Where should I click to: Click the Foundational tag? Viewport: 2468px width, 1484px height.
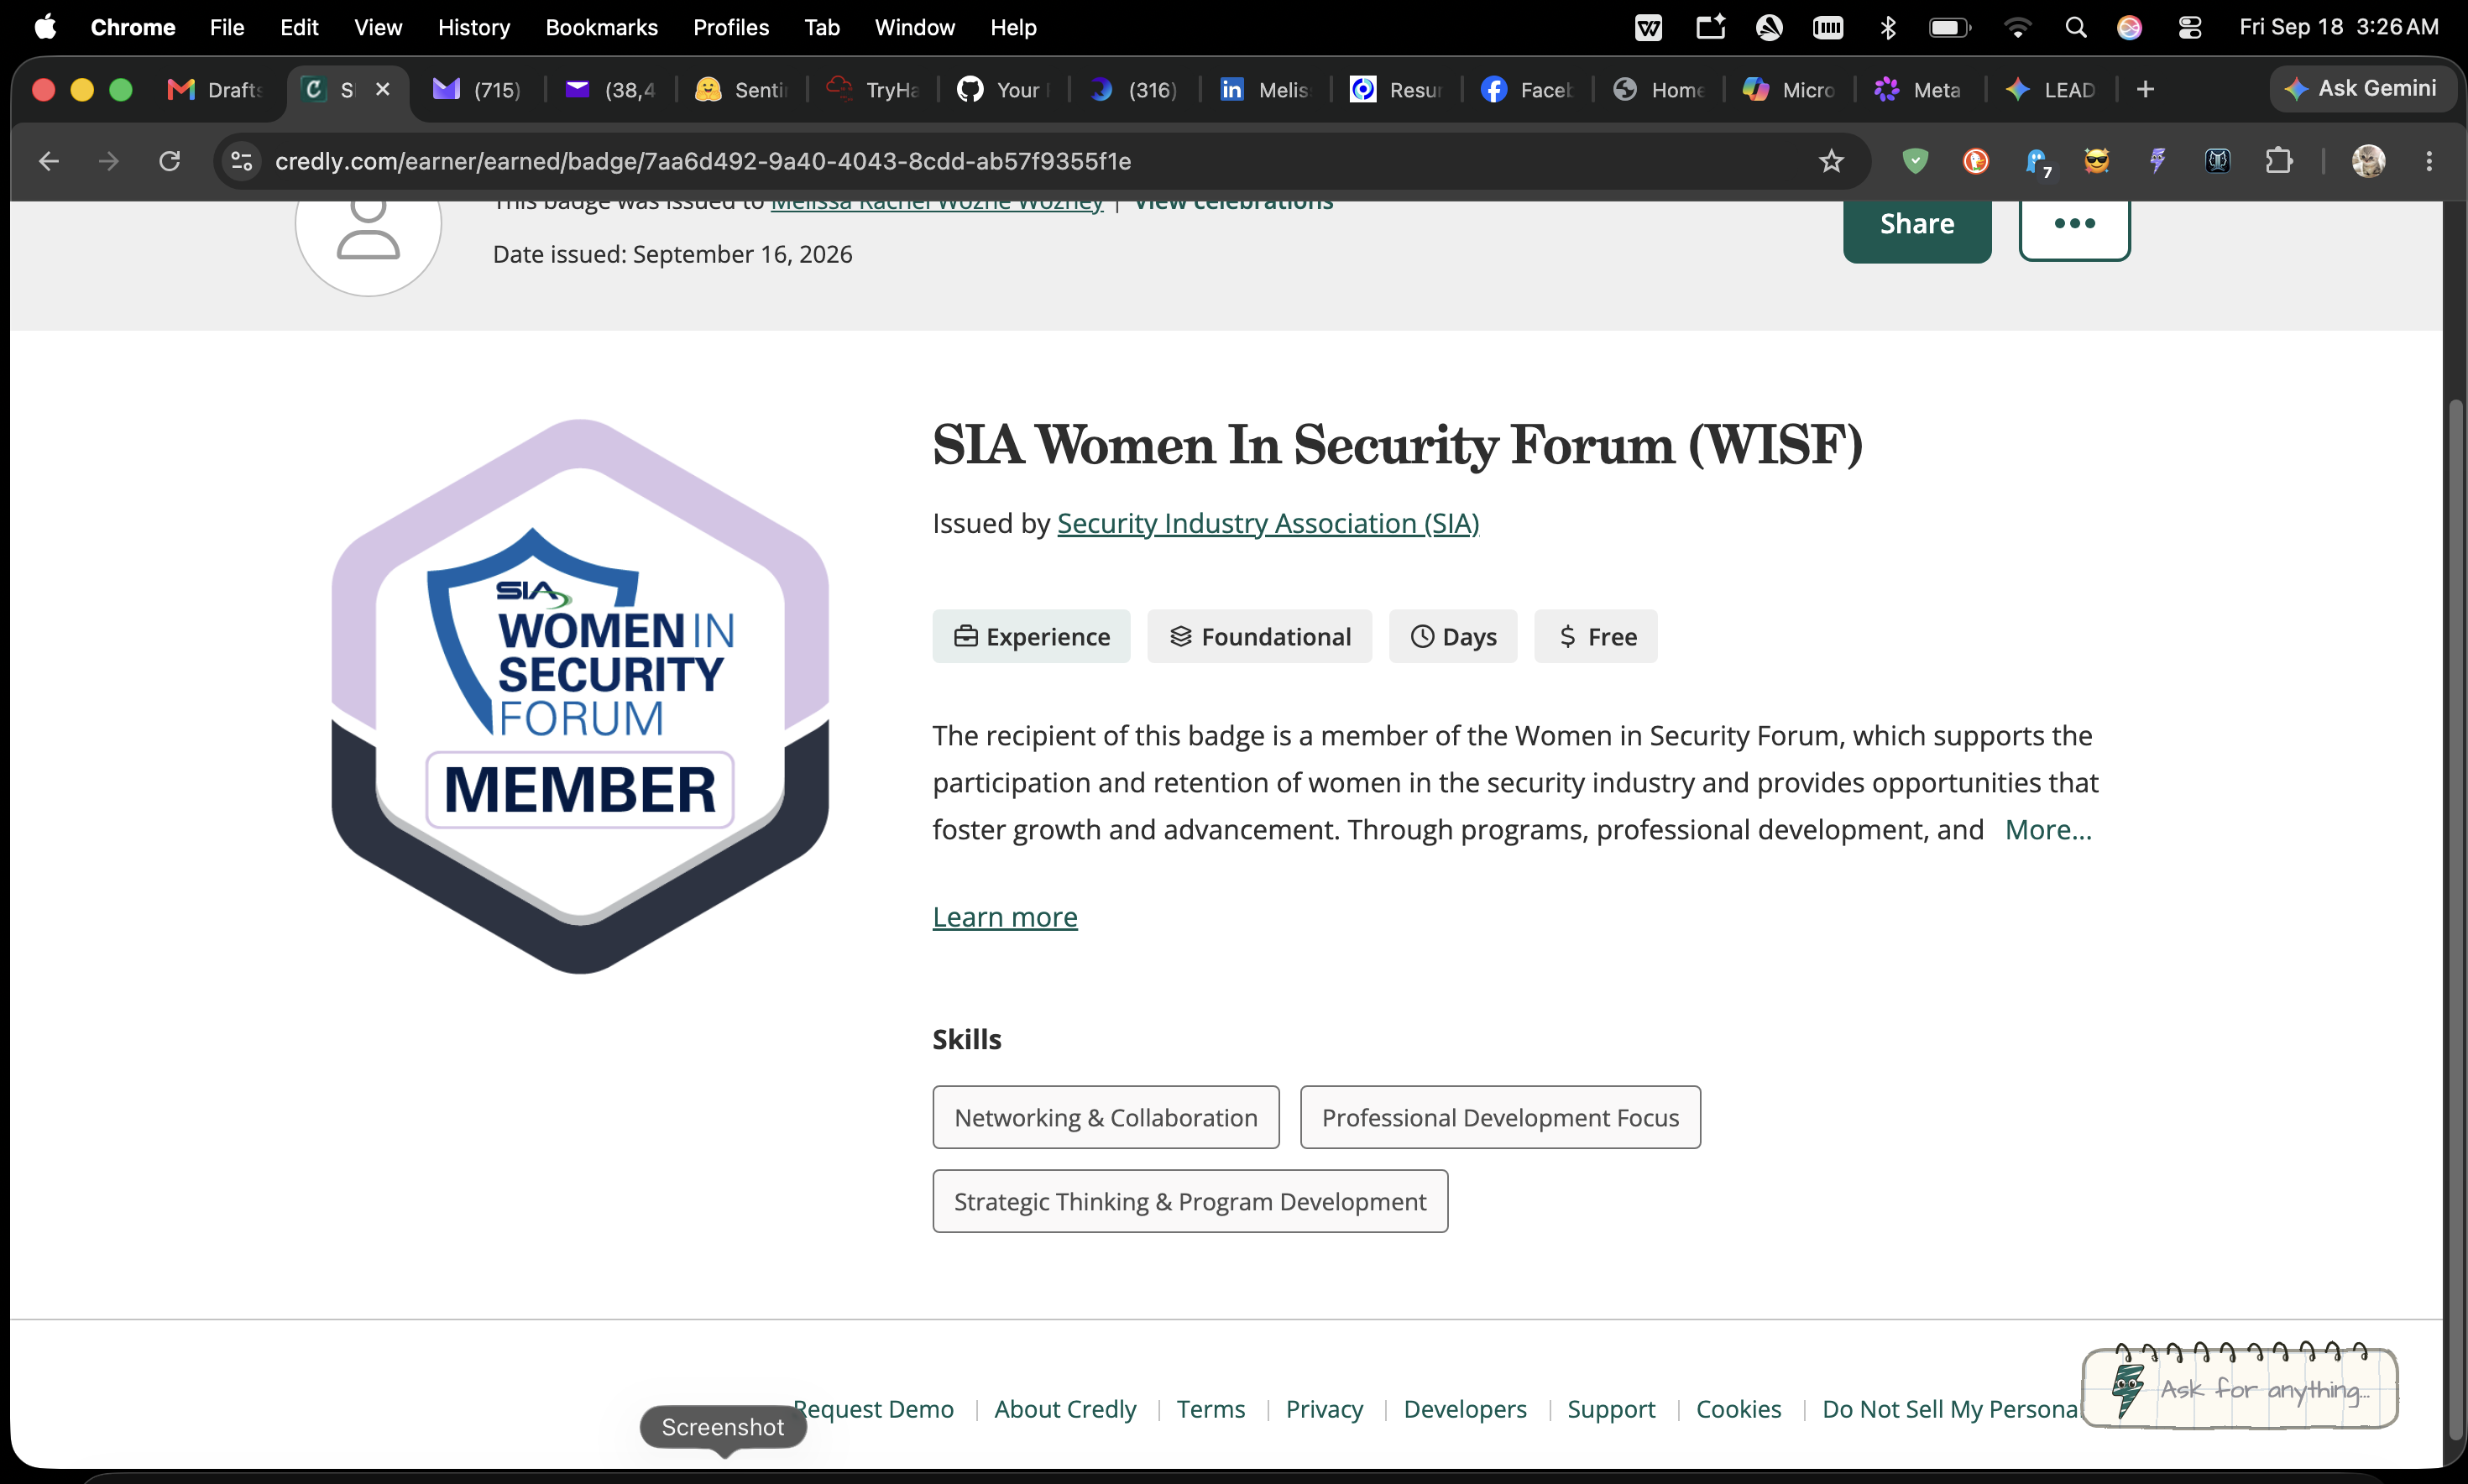[x=1259, y=636]
